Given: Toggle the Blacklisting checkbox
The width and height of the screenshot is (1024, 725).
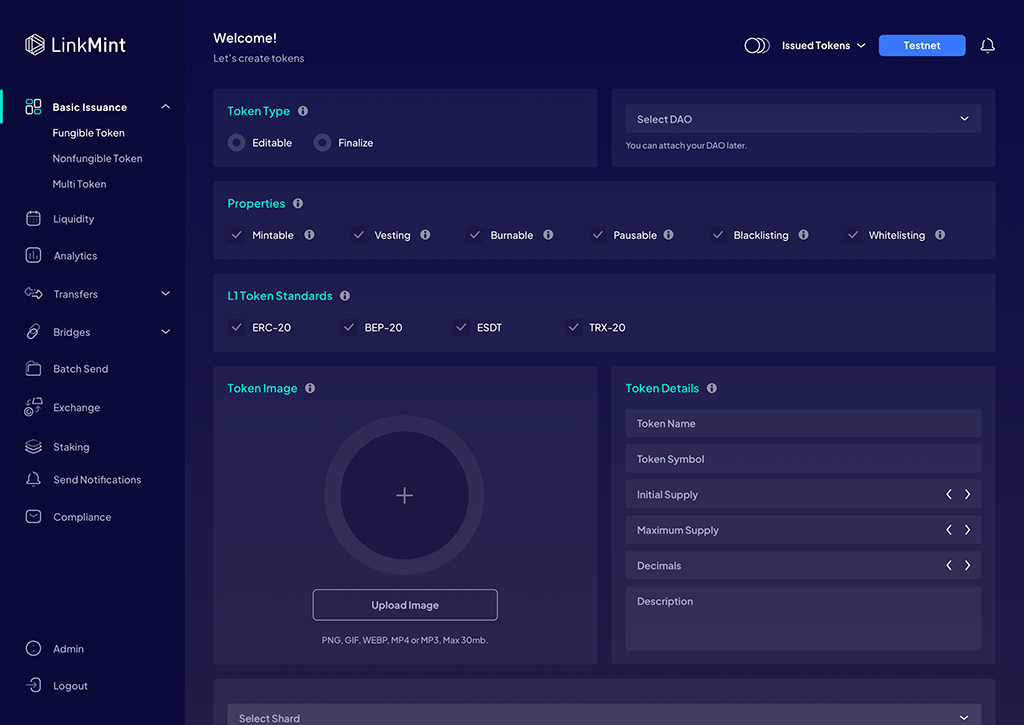Looking at the screenshot, I should pyautogui.click(x=718, y=234).
